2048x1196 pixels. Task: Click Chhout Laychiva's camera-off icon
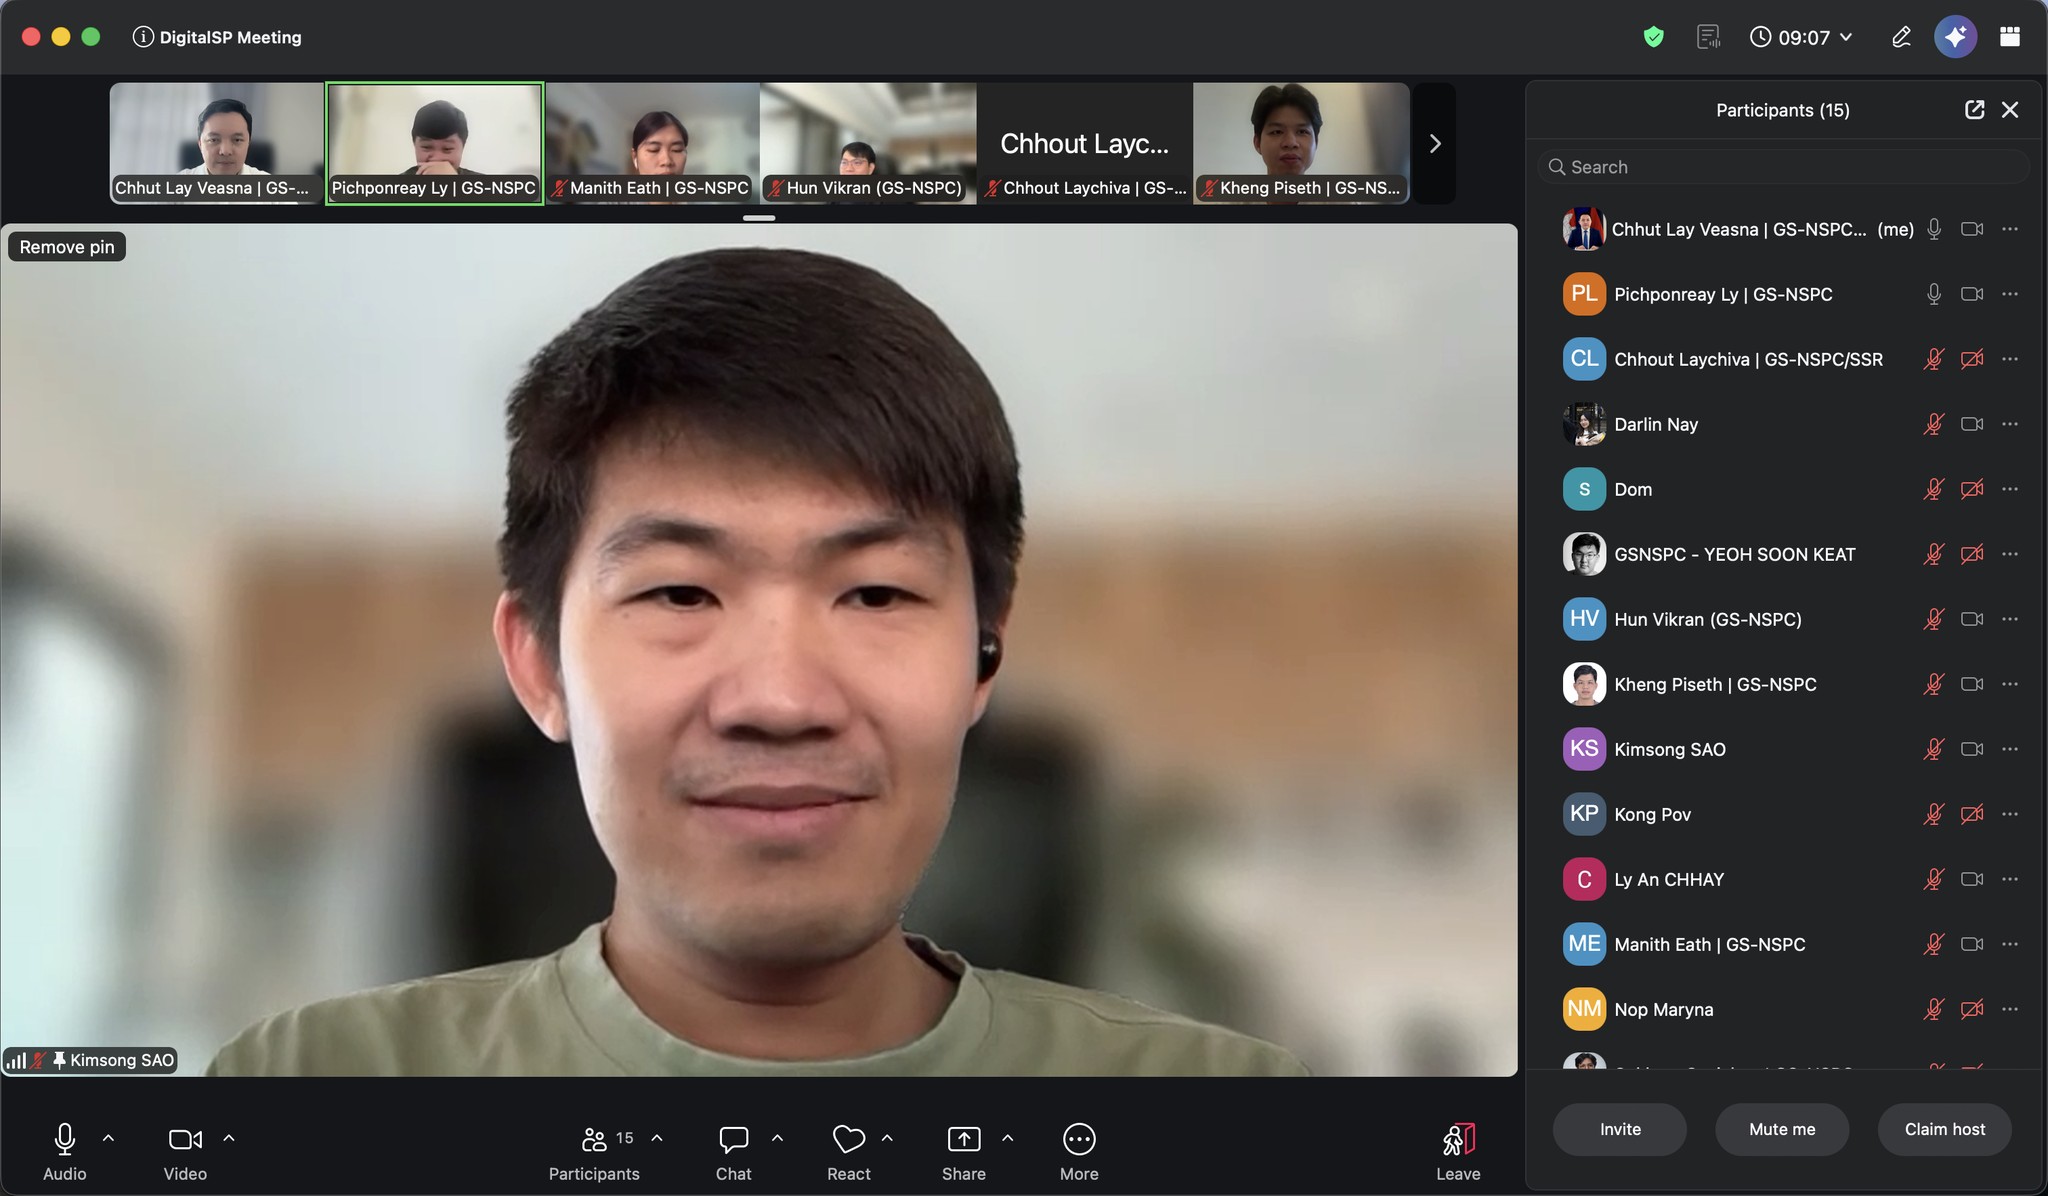tap(1972, 359)
